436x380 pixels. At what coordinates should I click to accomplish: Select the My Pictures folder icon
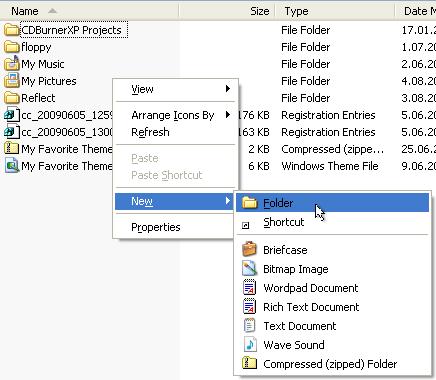[x=12, y=80]
